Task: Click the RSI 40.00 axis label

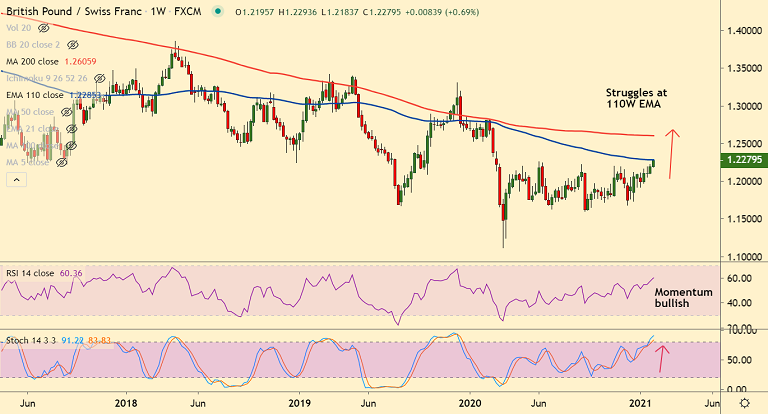Action: pos(740,303)
